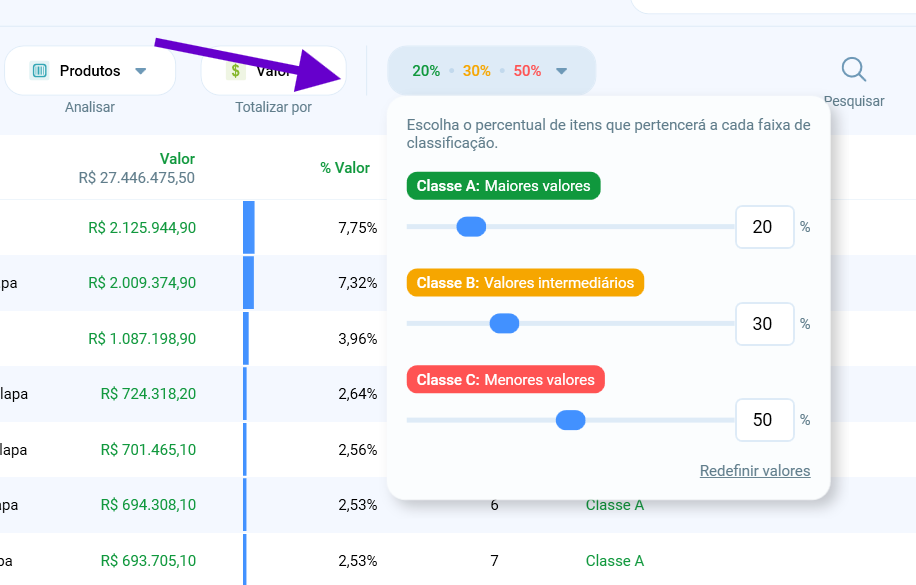
Task: Open the Produtos dropdown arrow
Action: click(x=140, y=71)
